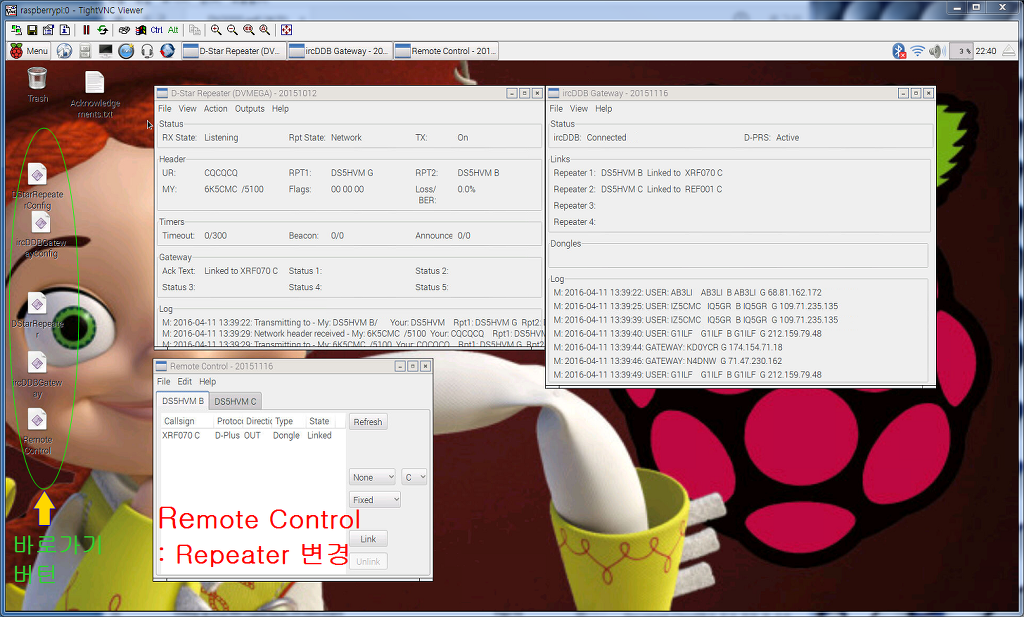Select the DS5HVM B tab
The width and height of the screenshot is (1024, 617).
pos(183,401)
